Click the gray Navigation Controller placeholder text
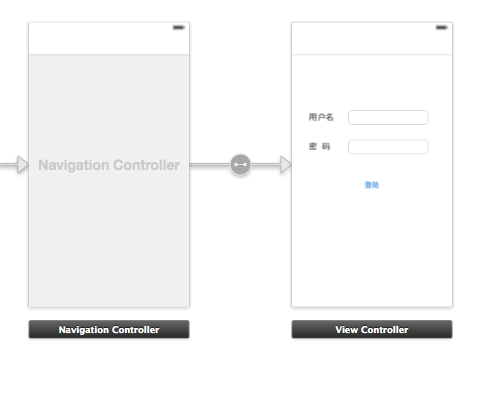Viewport: 490px width, 396px height. tap(109, 165)
